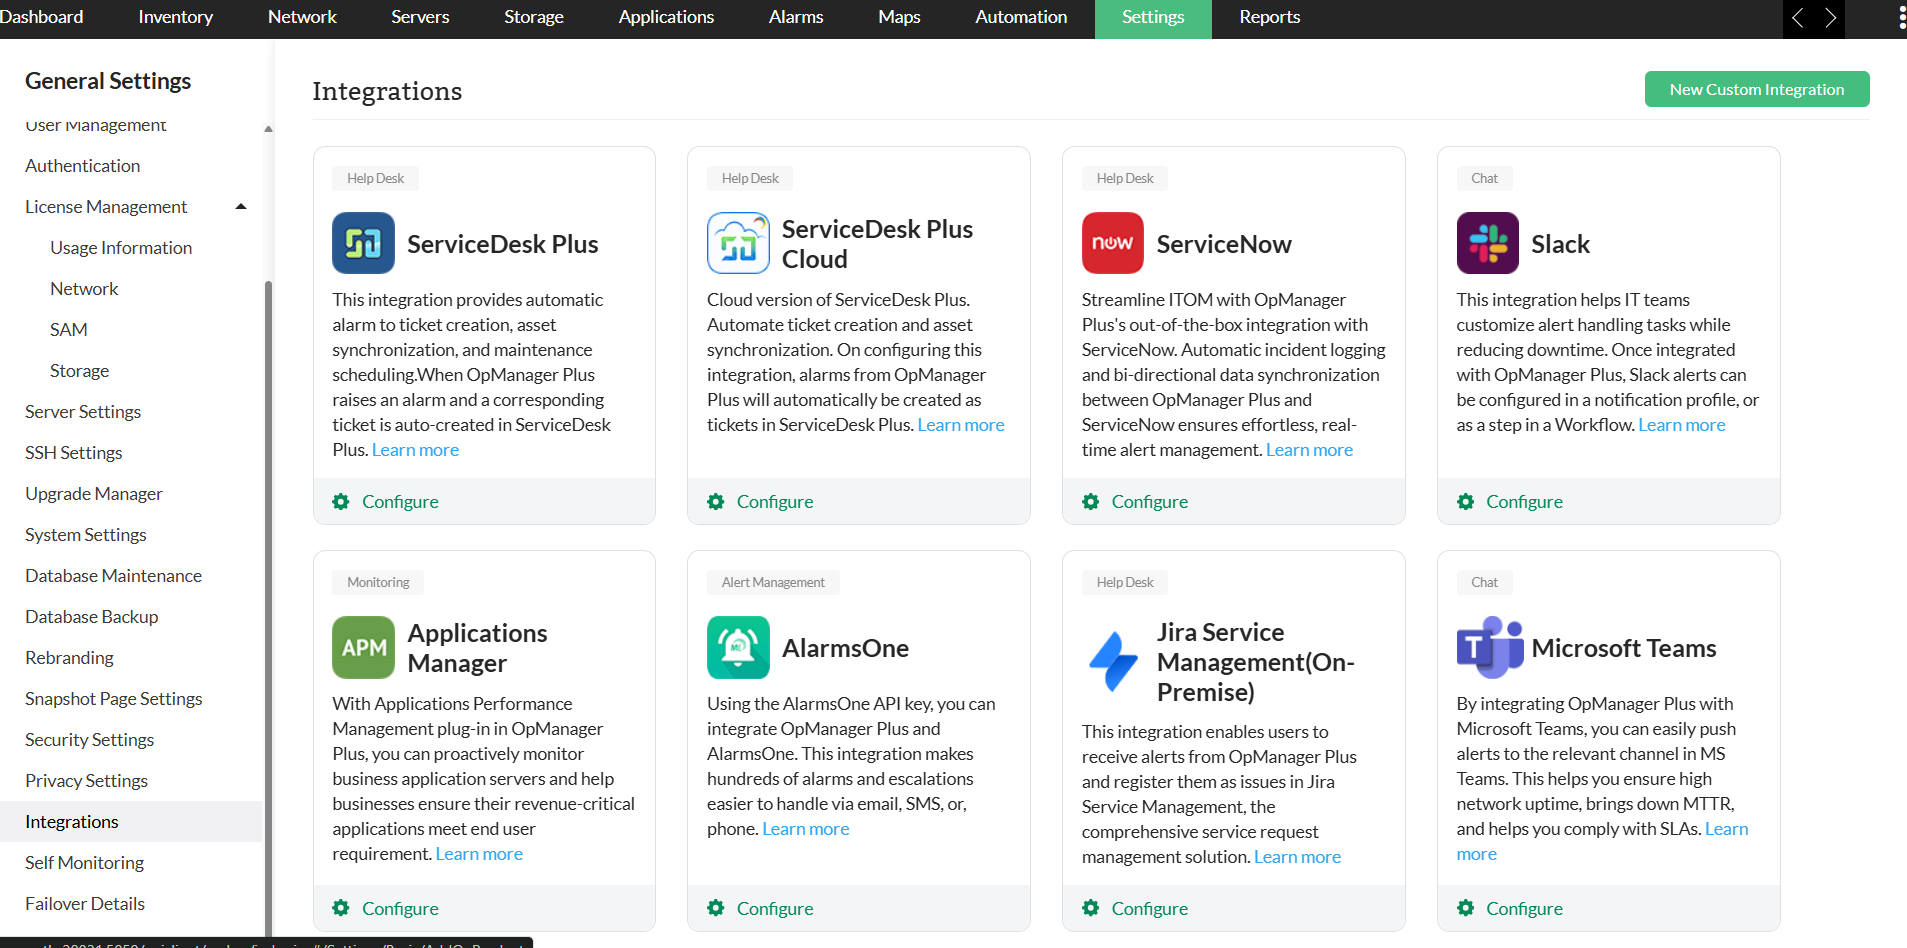Click the AlarmsOne bell logo icon
This screenshot has height=948, width=1907.
pyautogui.click(x=738, y=647)
